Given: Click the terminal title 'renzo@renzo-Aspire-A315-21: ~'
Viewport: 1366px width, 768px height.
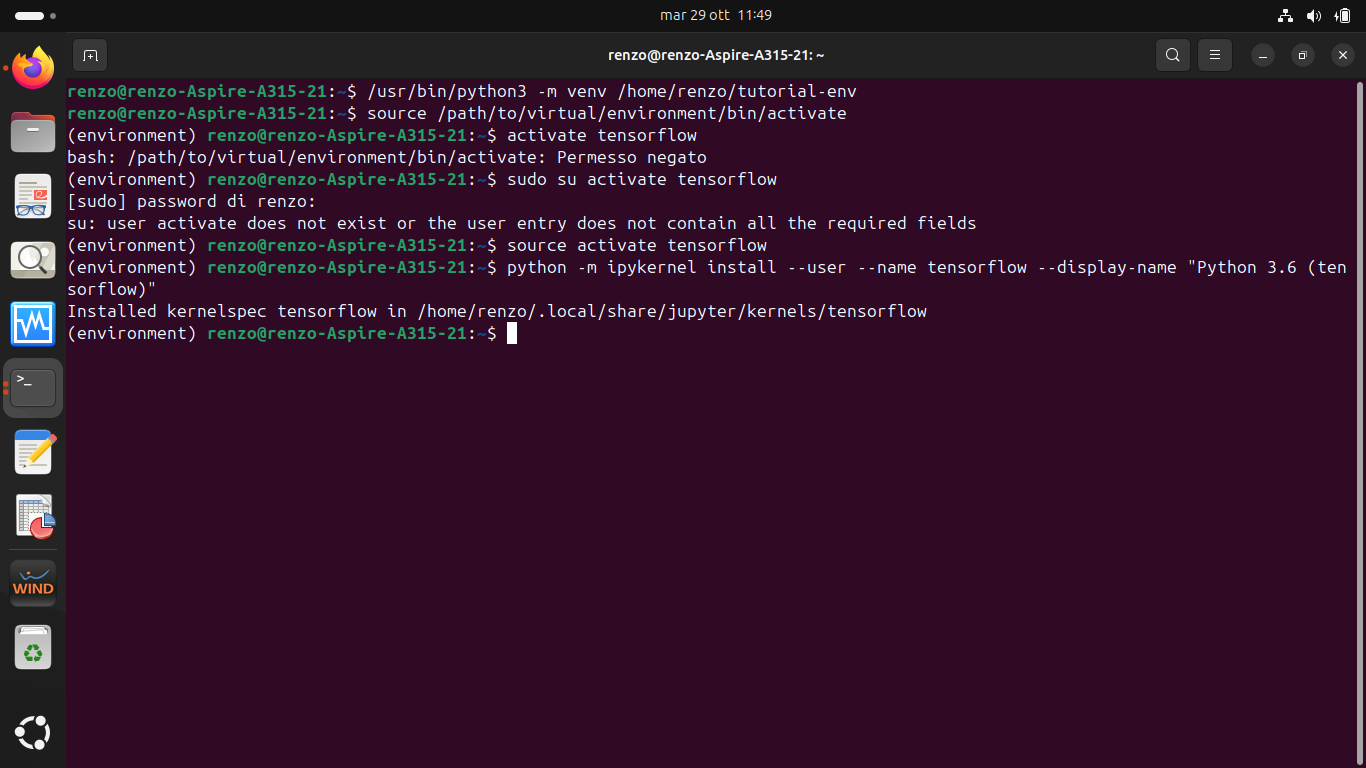Looking at the screenshot, I should click(716, 55).
